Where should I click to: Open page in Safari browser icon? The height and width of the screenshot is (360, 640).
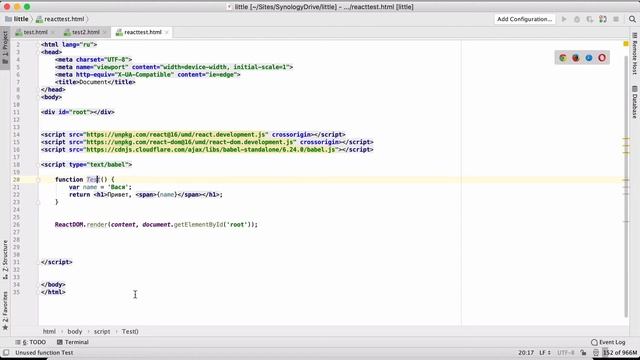tap(589, 58)
